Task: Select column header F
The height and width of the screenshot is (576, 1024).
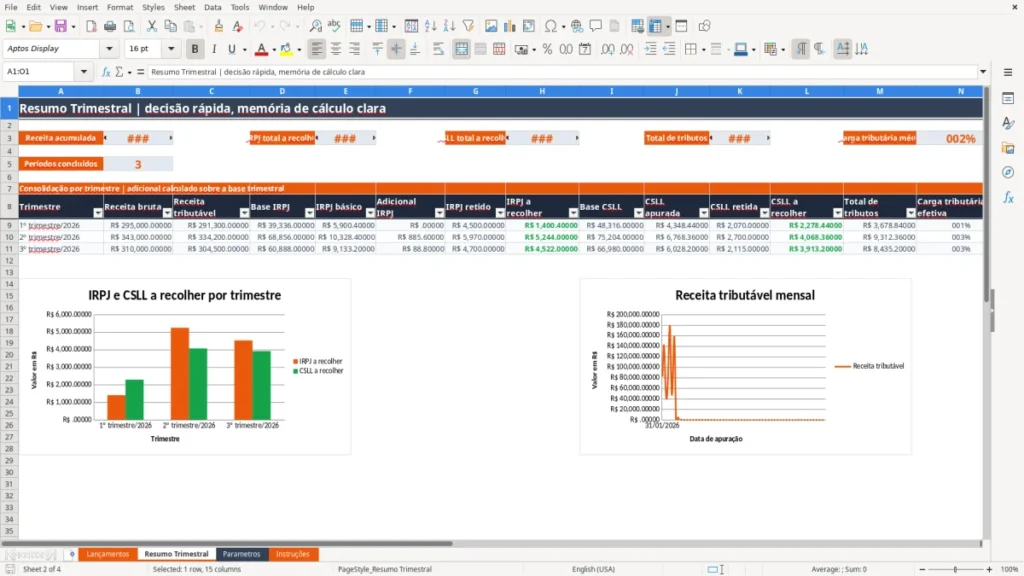Action: 410,91
